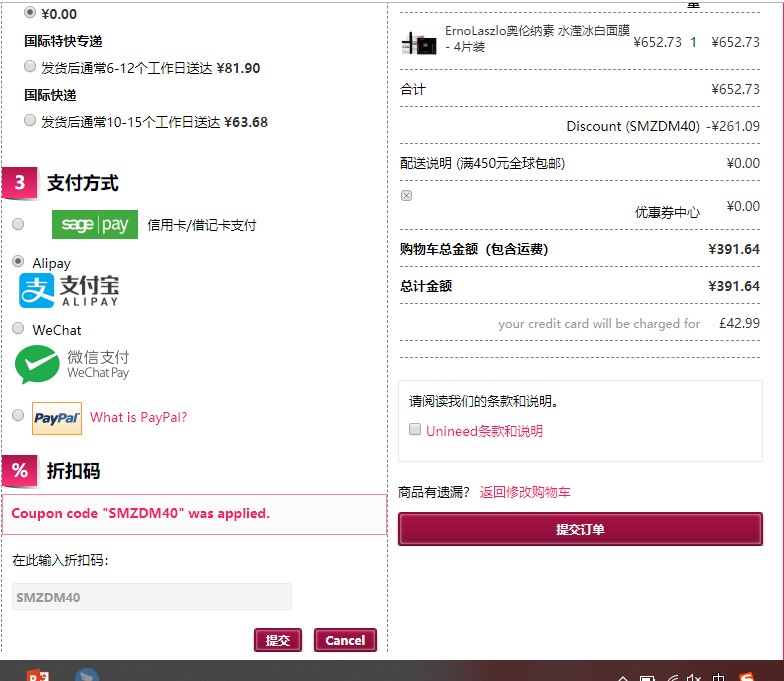Image resolution: width=784 pixels, height=681 pixels.
Task: Select the WeChat payment radio button
Action: pos(18,328)
